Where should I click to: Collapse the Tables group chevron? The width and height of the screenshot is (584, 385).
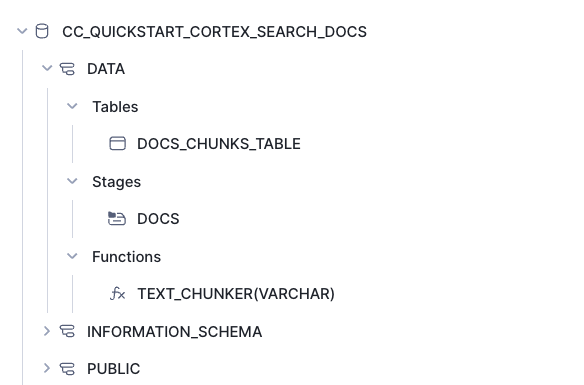coord(72,106)
